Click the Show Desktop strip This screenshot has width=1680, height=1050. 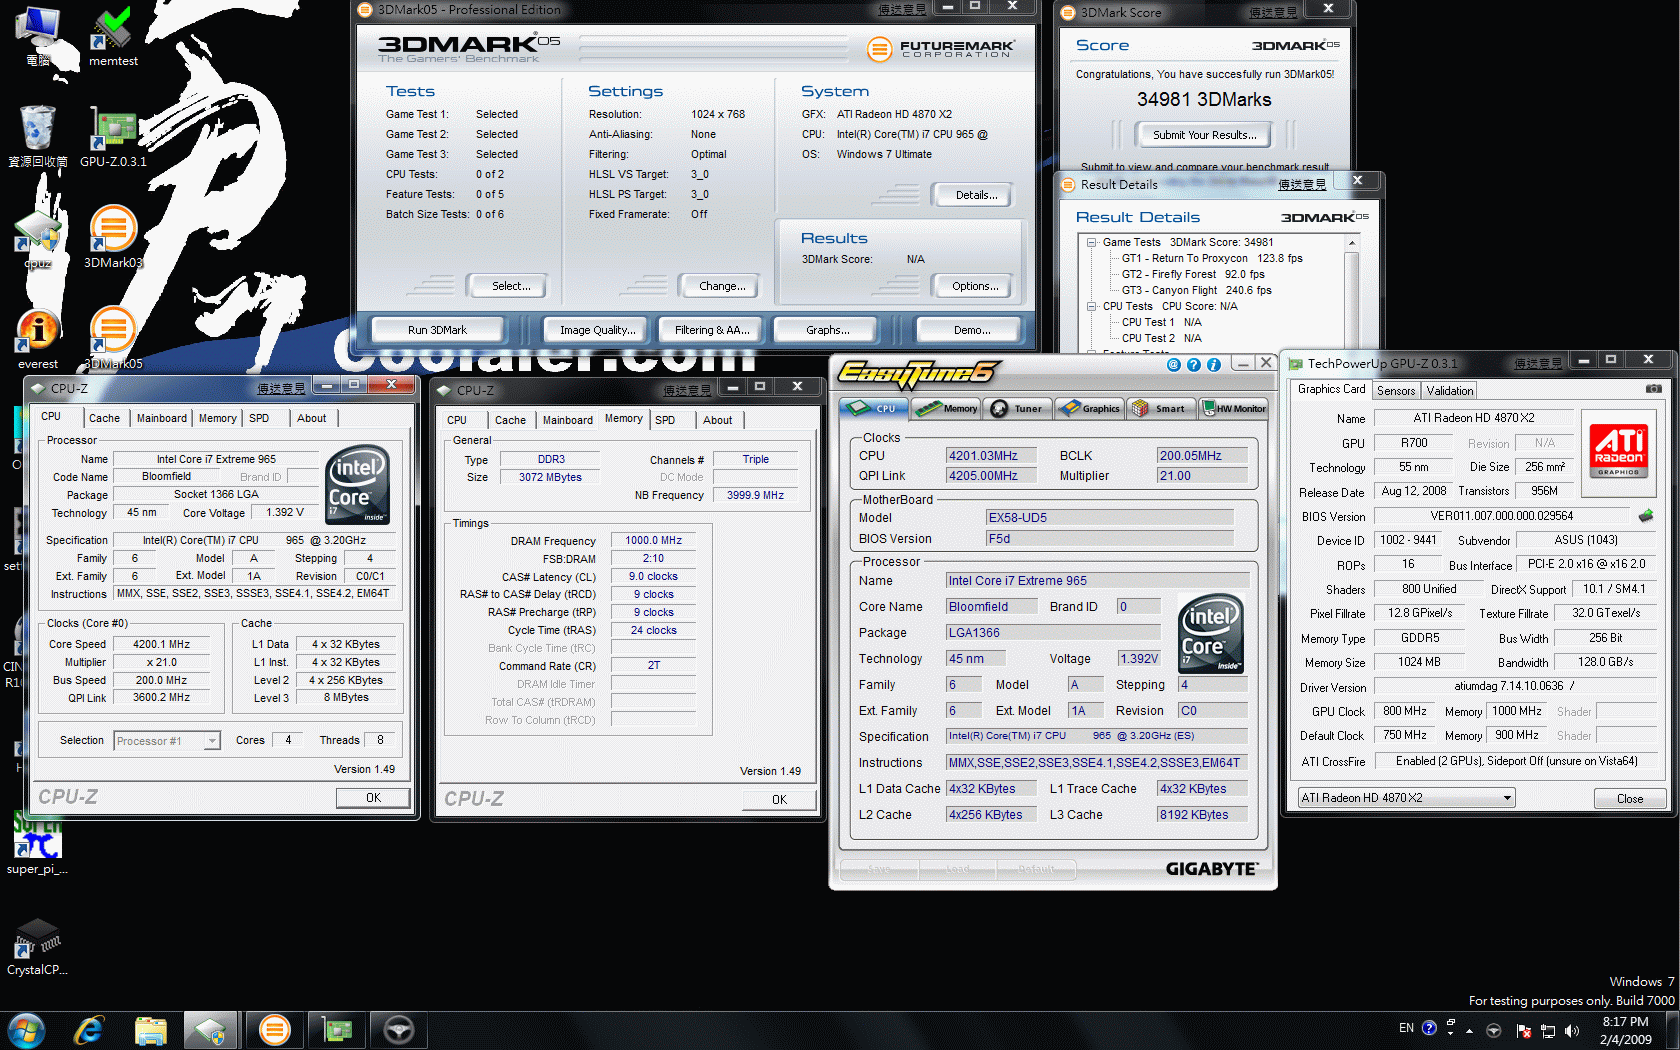[x=1673, y=1030]
